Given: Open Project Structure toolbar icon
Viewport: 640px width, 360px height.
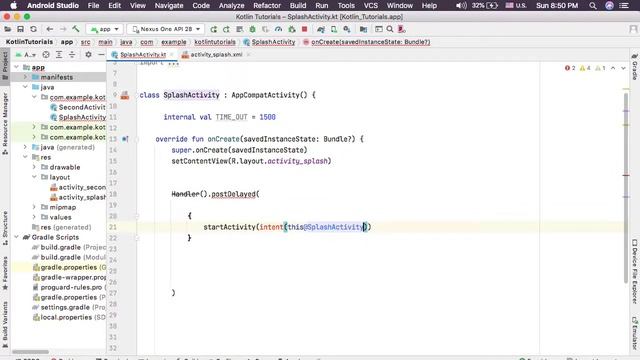Looking at the screenshot, I should [x=363, y=29].
